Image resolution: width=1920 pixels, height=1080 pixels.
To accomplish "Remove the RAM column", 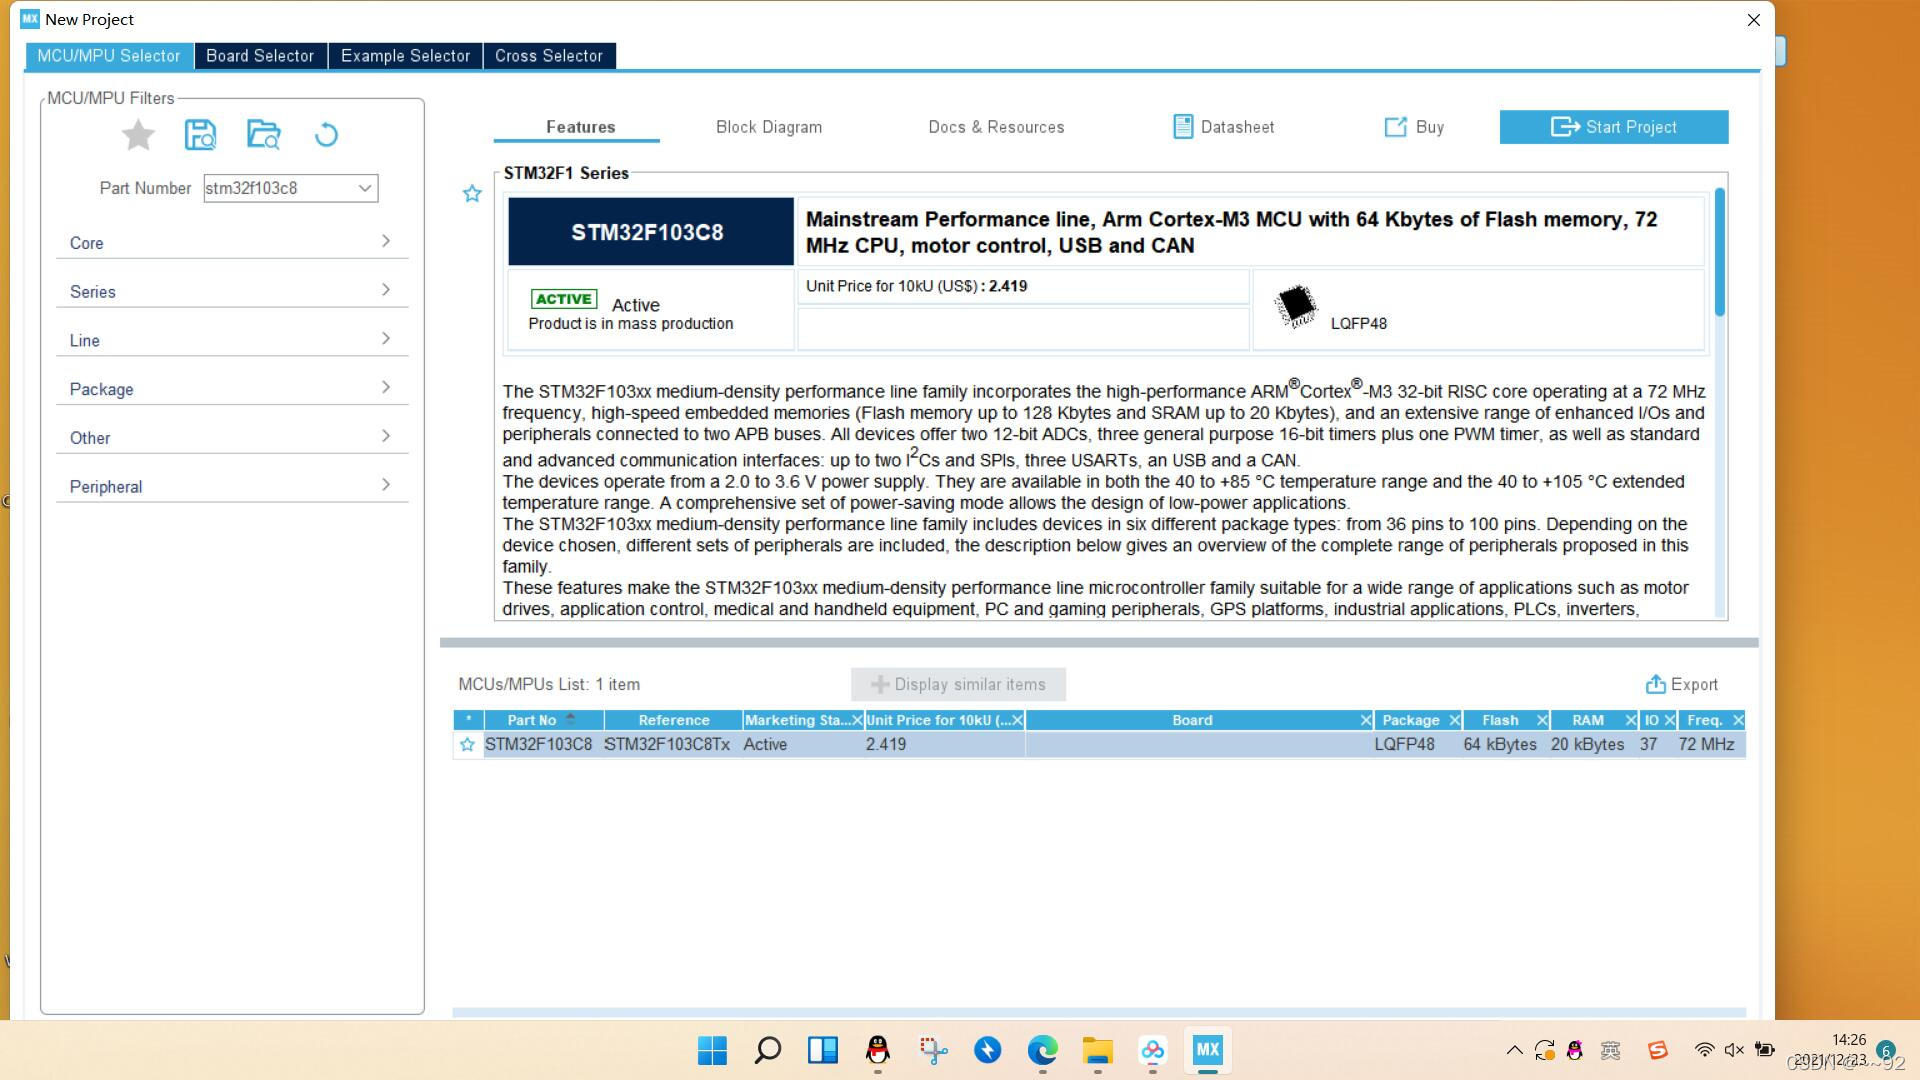I will [1631, 721].
